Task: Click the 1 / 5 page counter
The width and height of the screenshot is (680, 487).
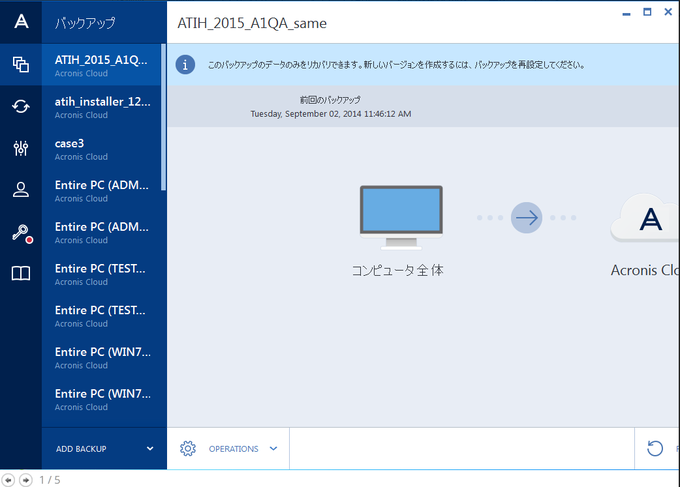Action: [49, 480]
